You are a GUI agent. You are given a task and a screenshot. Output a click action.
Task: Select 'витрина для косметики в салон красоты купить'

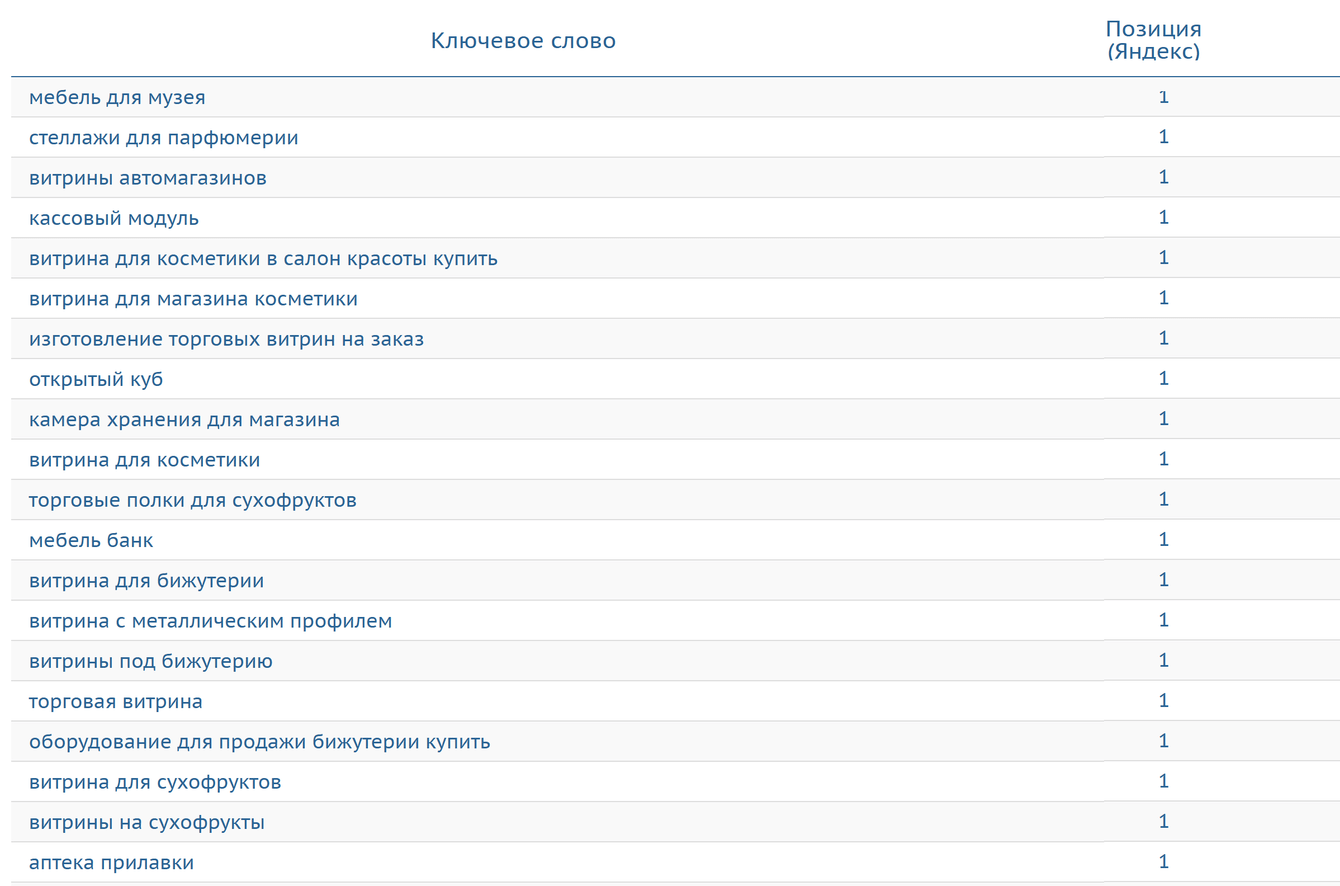tap(264, 259)
